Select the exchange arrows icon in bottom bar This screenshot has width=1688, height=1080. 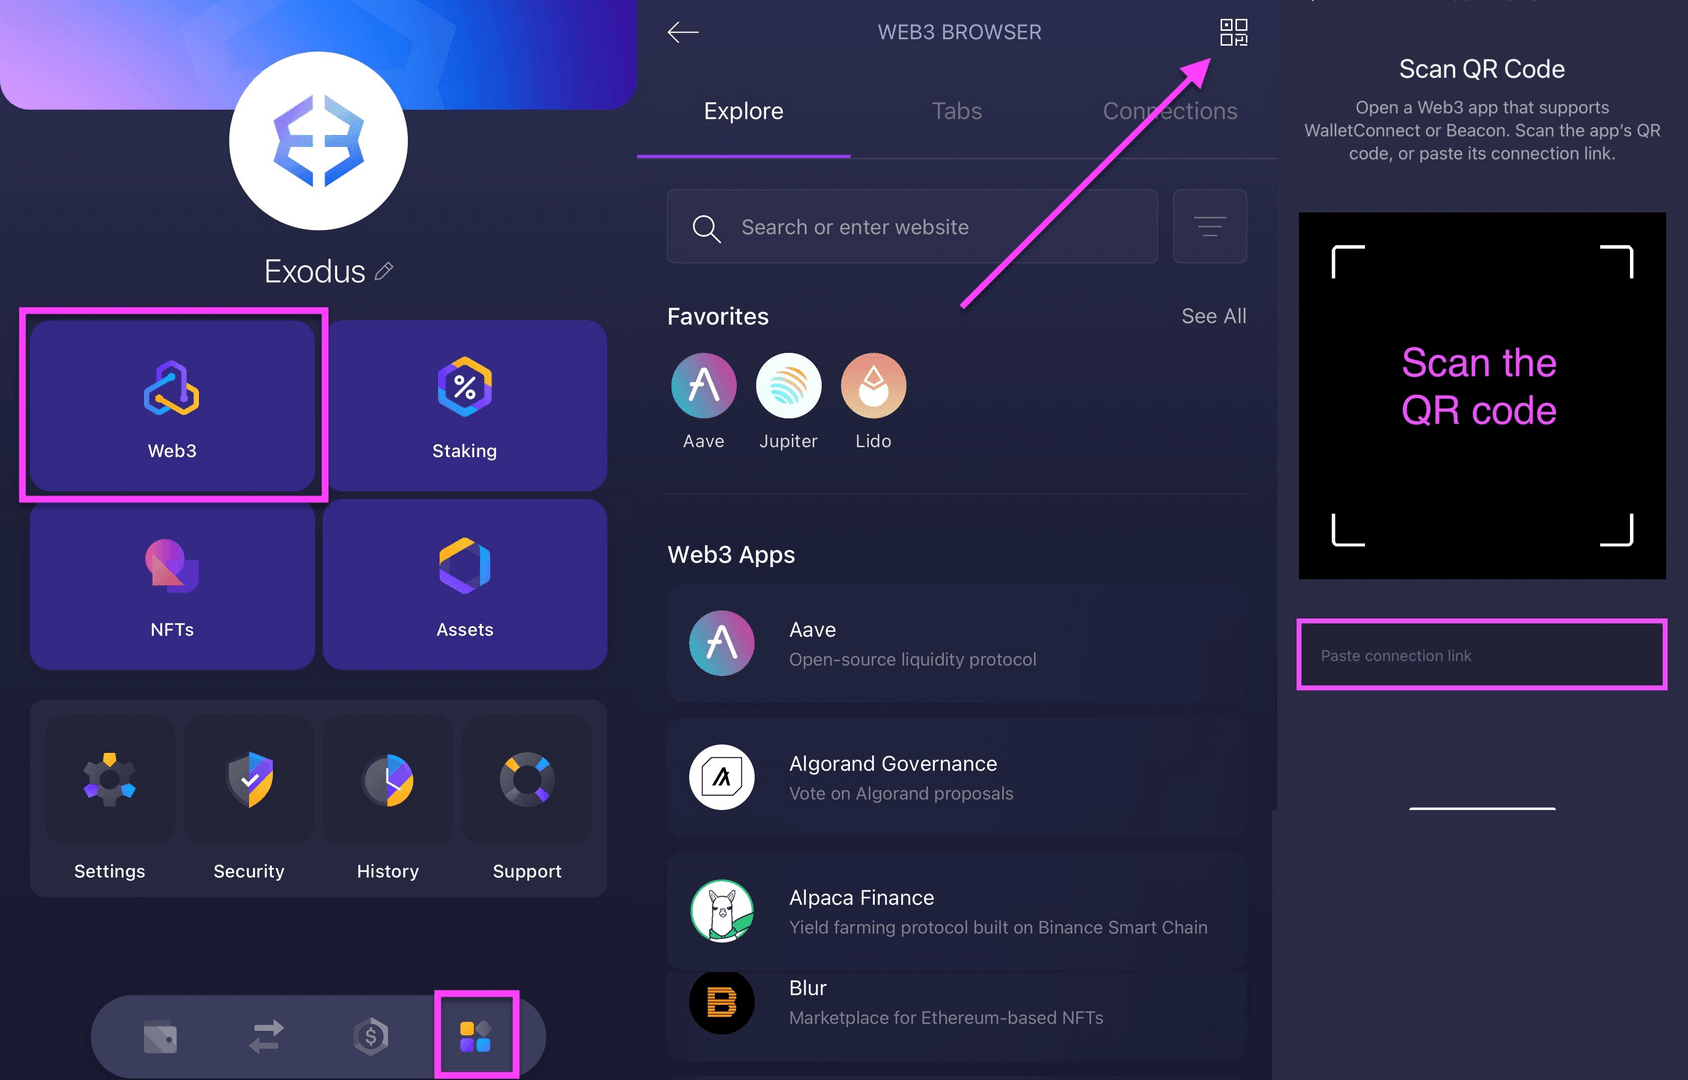(x=266, y=1036)
